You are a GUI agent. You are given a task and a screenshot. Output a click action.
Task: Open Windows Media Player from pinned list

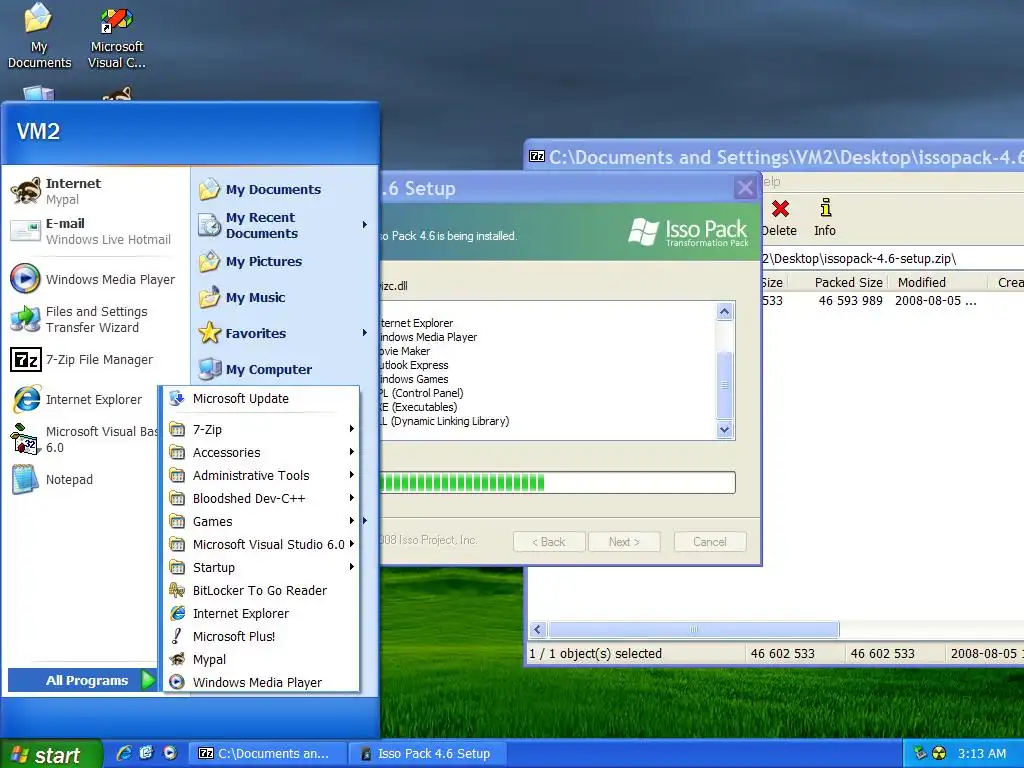95,279
